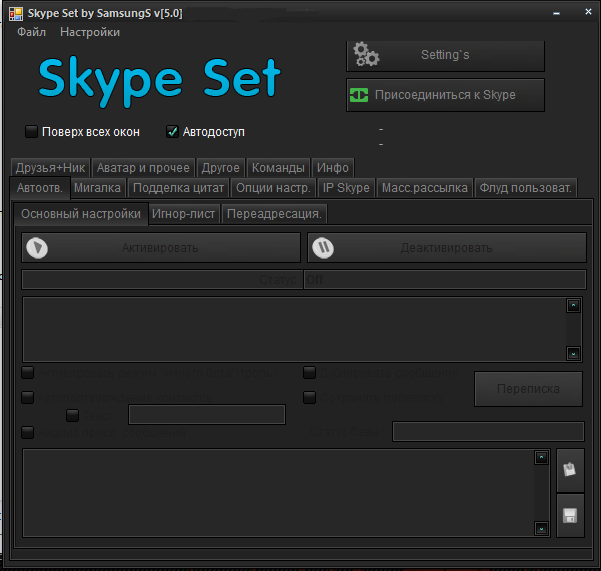Click the gears icon on Setting`s button

(366, 54)
